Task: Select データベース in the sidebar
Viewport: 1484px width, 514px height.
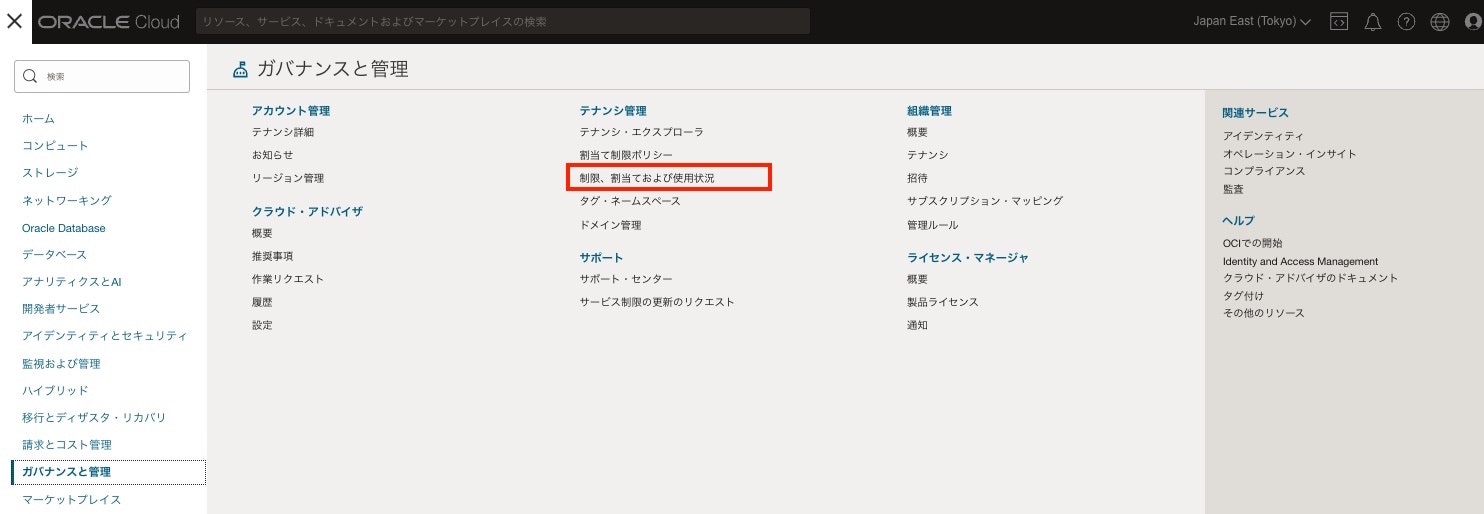Action: point(54,254)
